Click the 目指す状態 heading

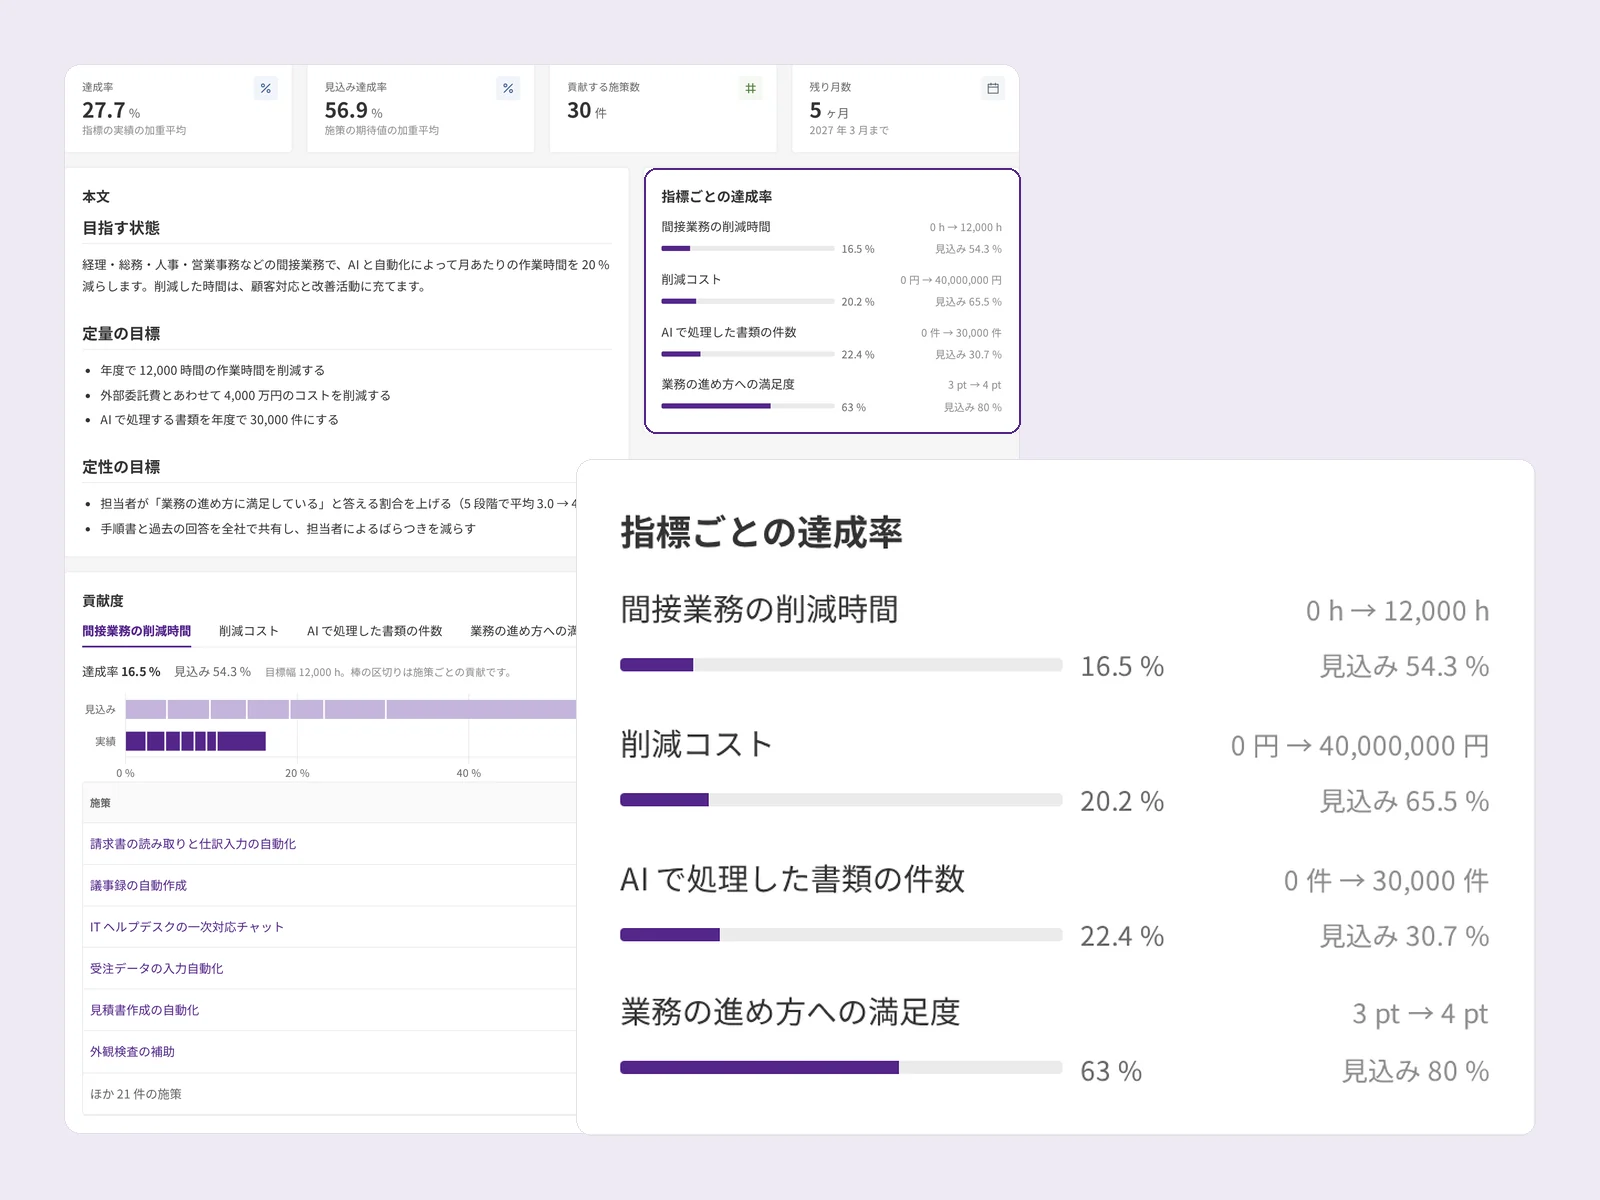121,228
